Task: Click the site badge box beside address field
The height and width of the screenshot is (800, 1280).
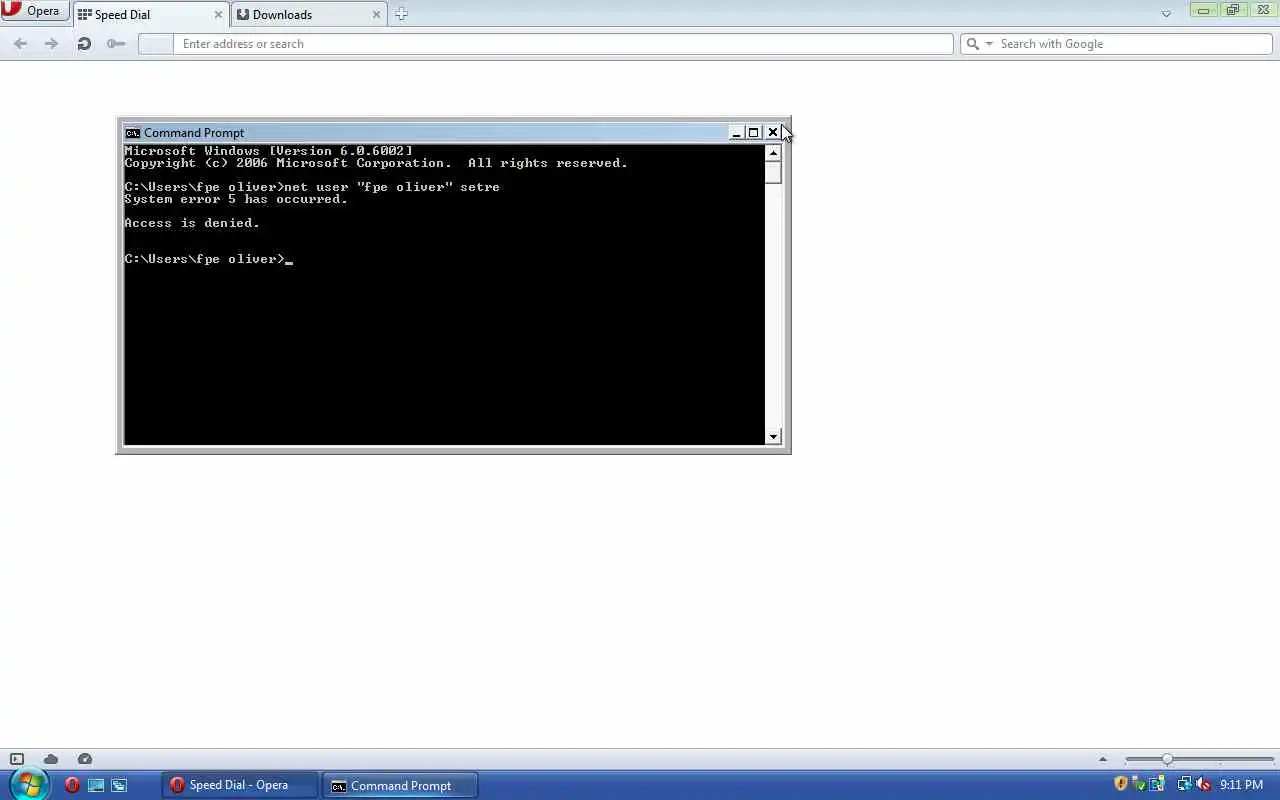Action: click(x=155, y=44)
